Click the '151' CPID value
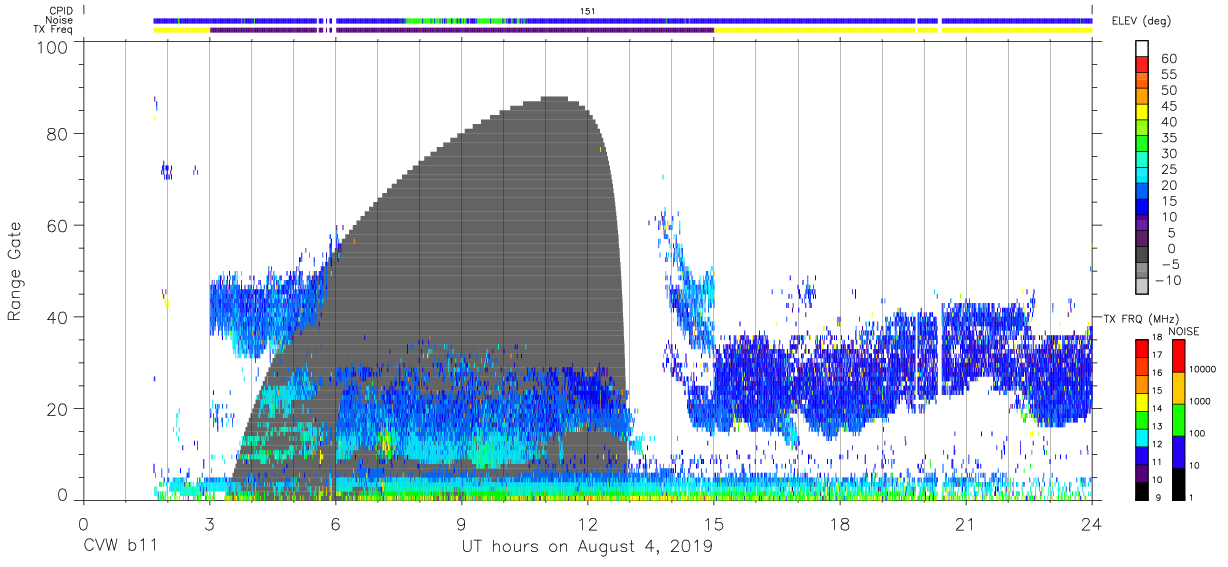Image resolution: width=1228 pixels, height=567 pixels. pyautogui.click(x=588, y=10)
